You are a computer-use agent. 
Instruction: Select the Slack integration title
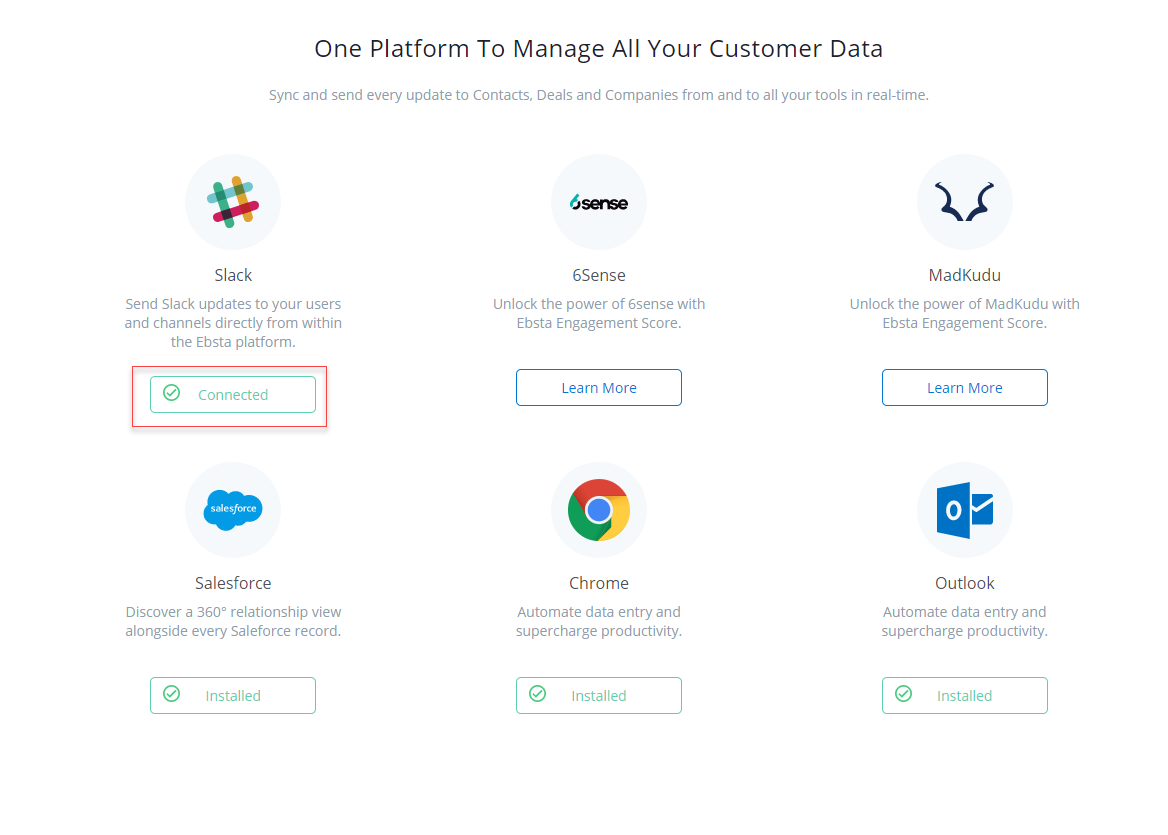(x=233, y=275)
